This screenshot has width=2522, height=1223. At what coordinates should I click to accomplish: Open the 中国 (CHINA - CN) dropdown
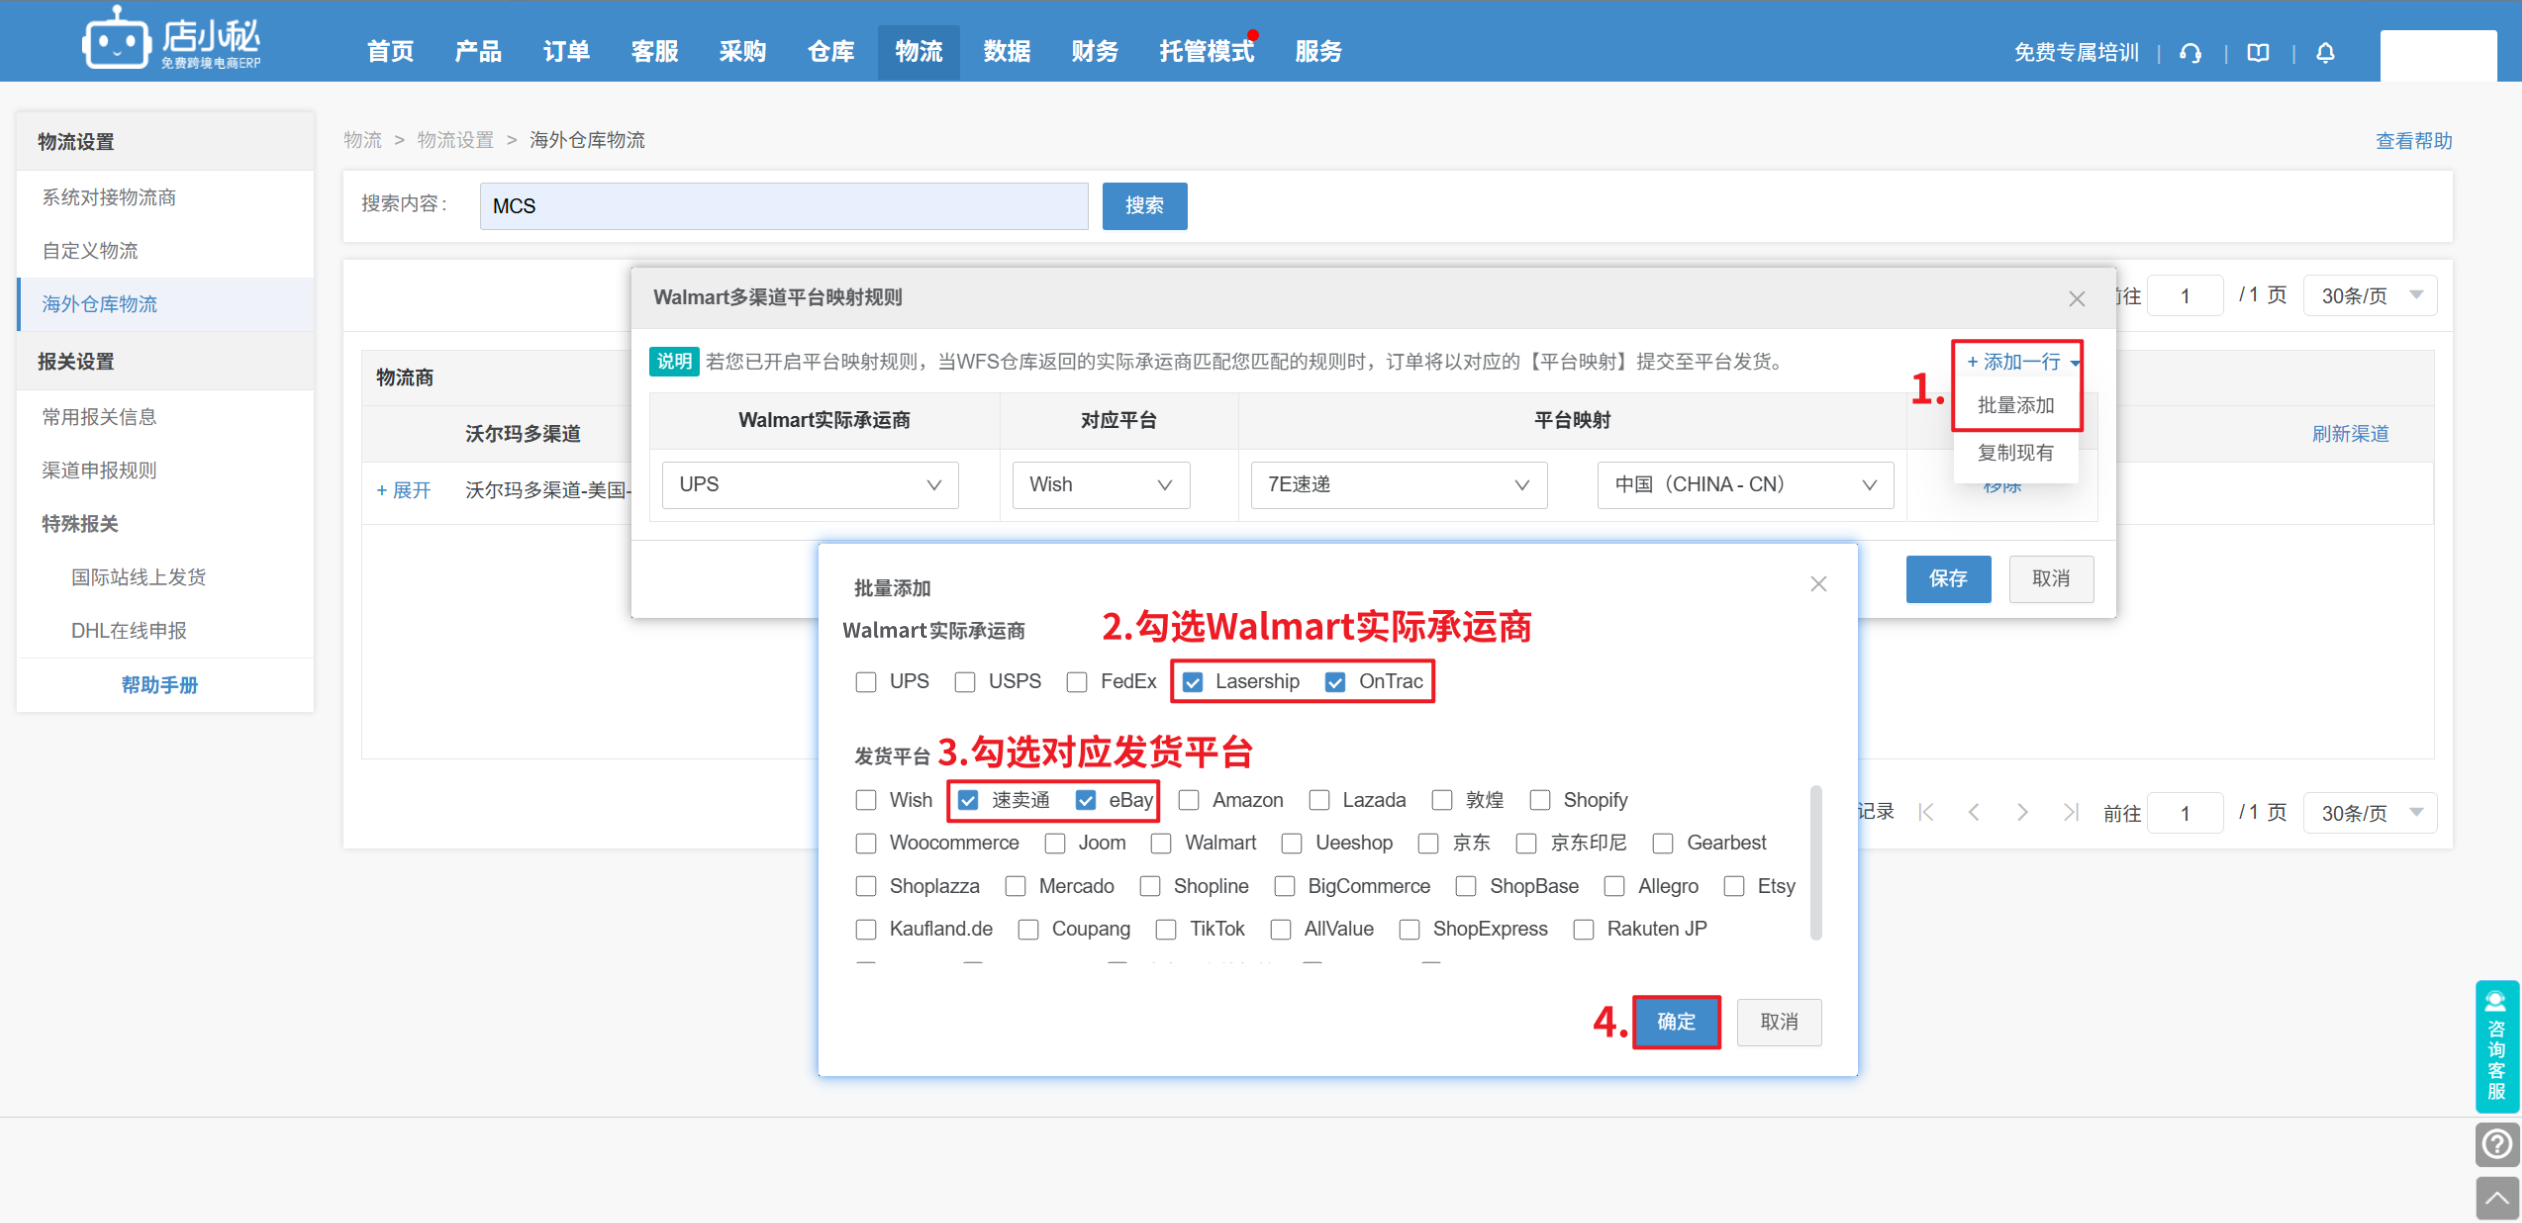pos(1745,485)
